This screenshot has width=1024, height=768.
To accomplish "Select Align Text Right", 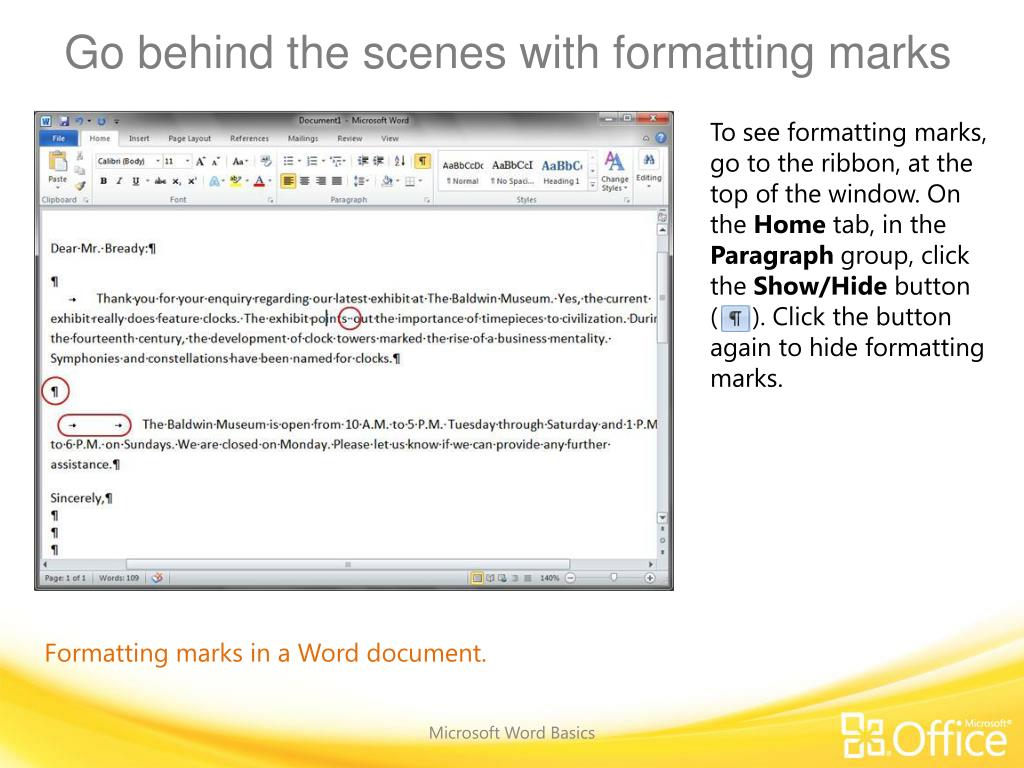I will [321, 181].
